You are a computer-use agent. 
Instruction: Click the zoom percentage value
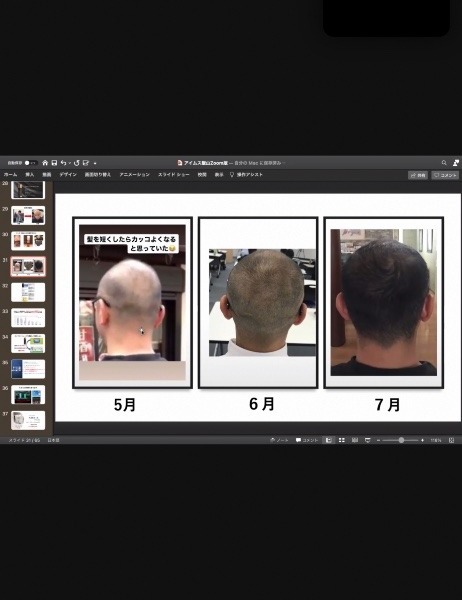pyautogui.click(x=436, y=440)
